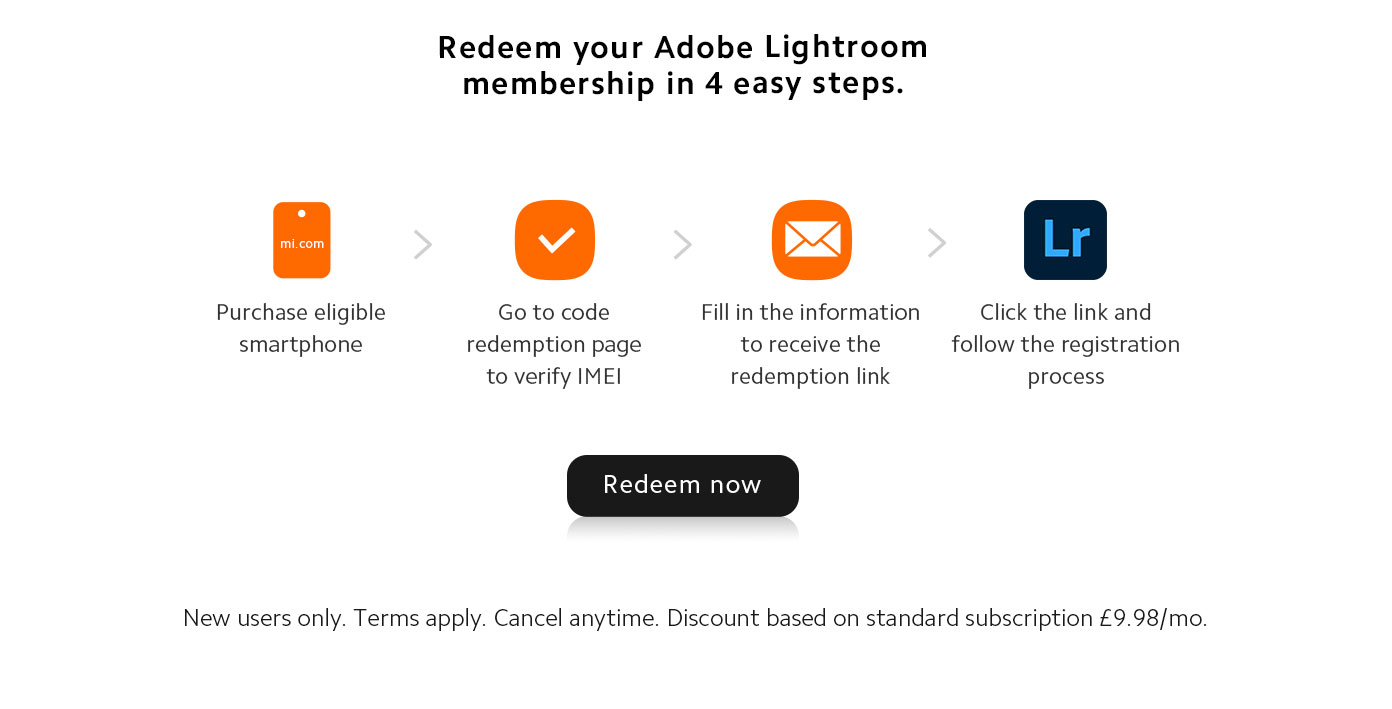Select the Go to code redemption page label
The height and width of the screenshot is (709, 1392).
pyautogui.click(x=554, y=344)
